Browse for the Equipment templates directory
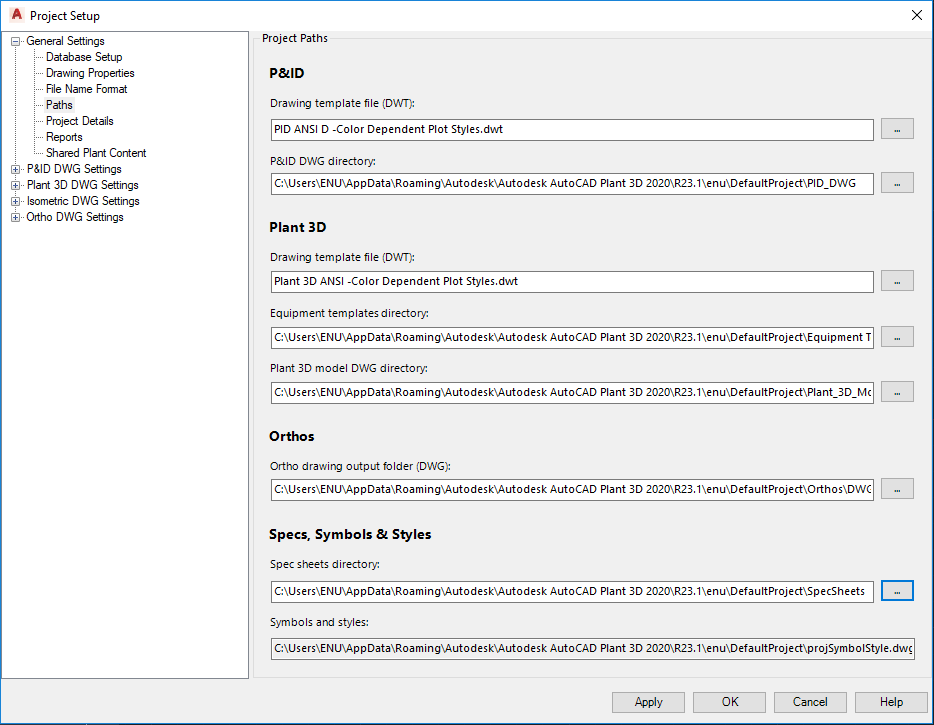This screenshot has height=725, width=934. 897,337
